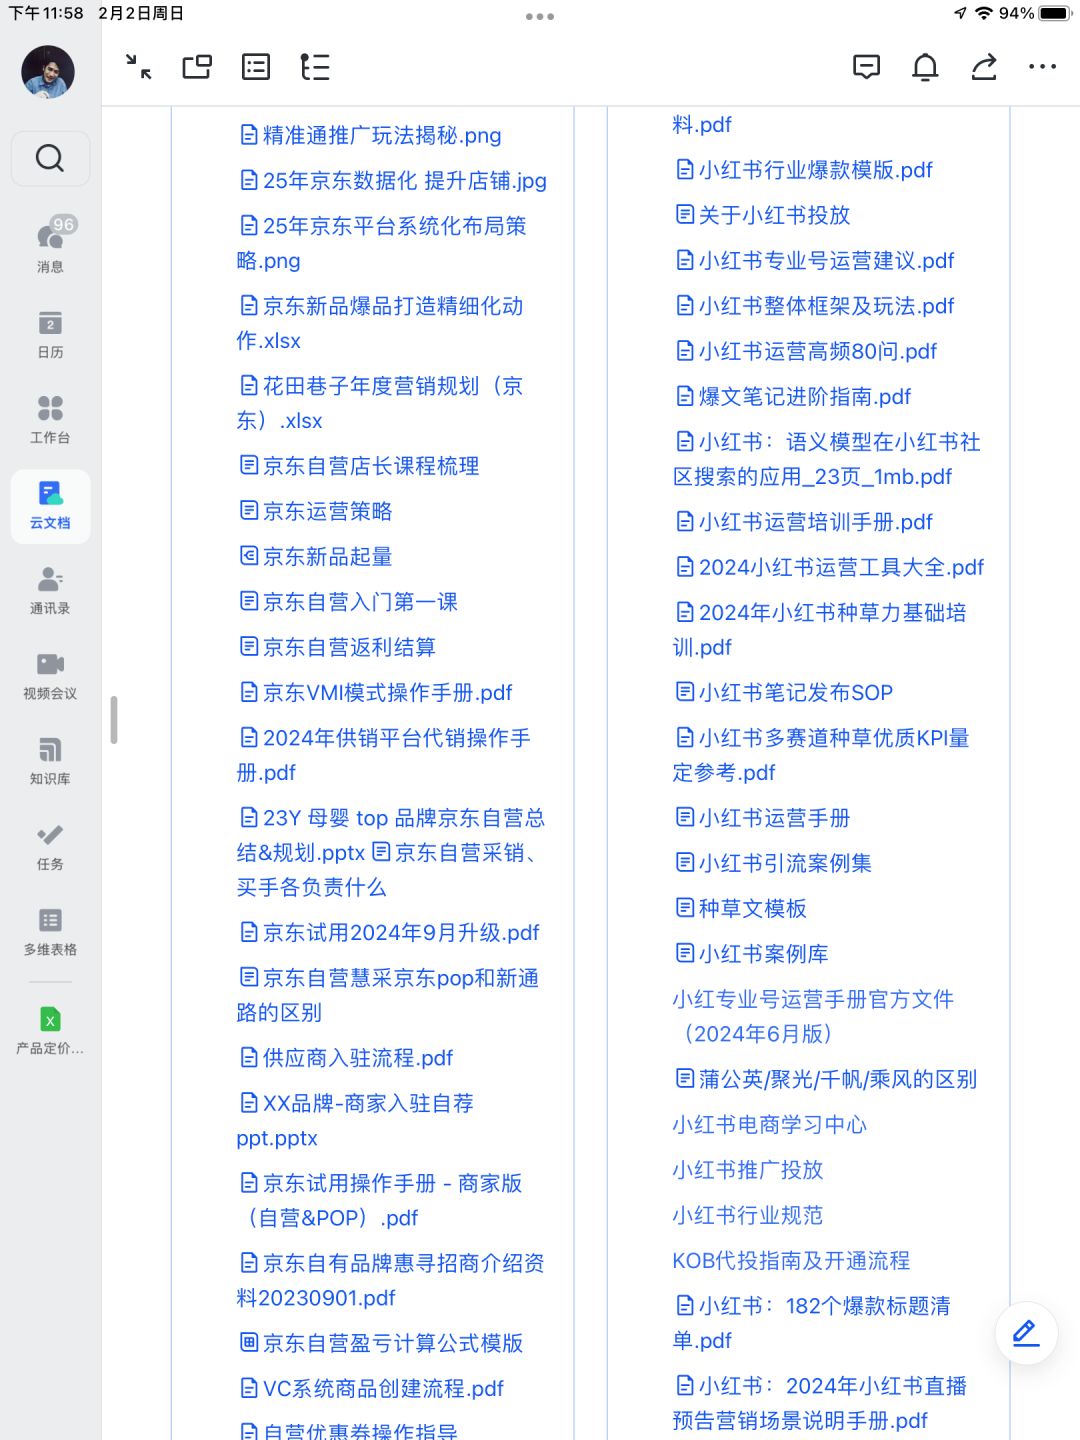Open 京东自营慧采京东pop和新通路的区别

[389, 995]
